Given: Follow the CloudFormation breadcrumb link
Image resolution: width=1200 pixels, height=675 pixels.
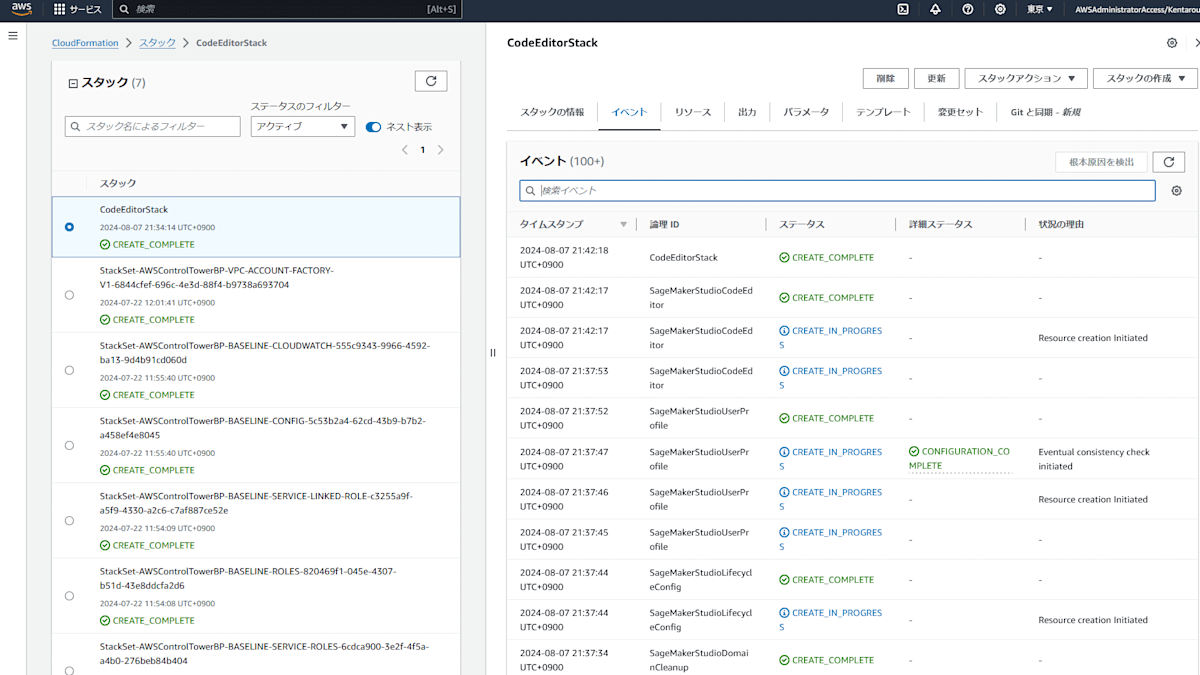Looking at the screenshot, I should tap(85, 43).
